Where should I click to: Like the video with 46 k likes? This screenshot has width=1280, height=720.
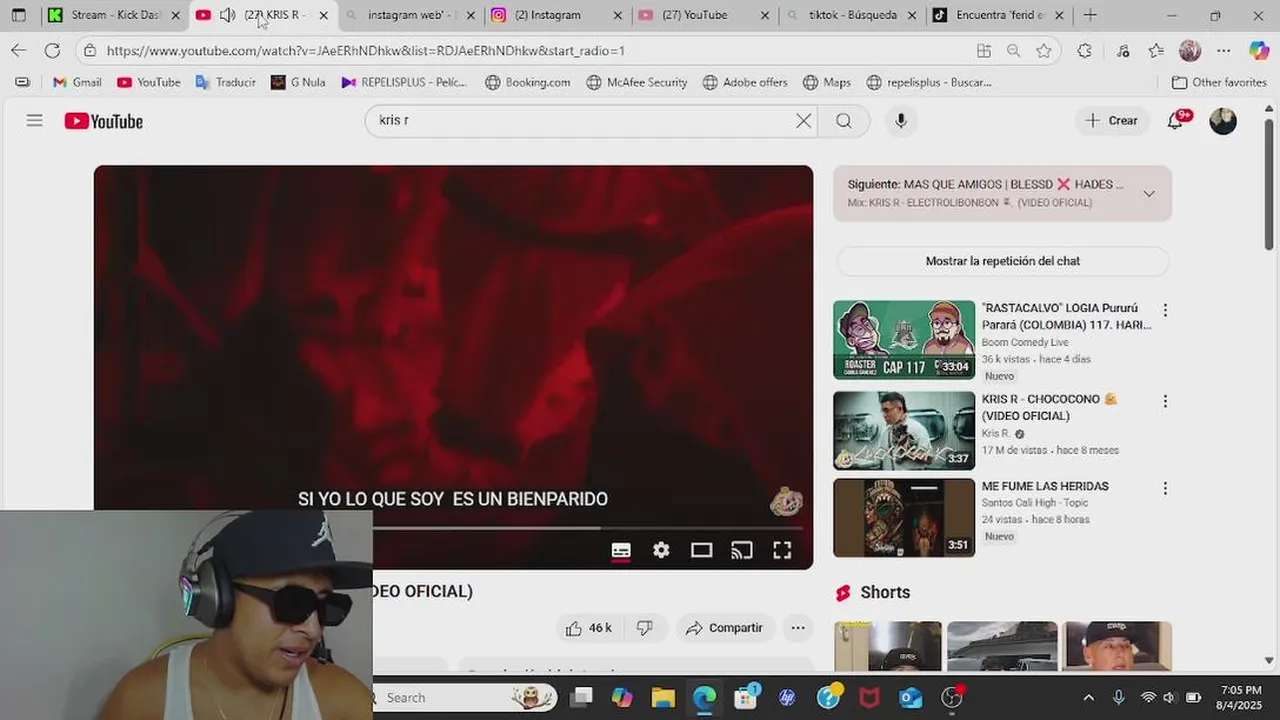click(588, 628)
